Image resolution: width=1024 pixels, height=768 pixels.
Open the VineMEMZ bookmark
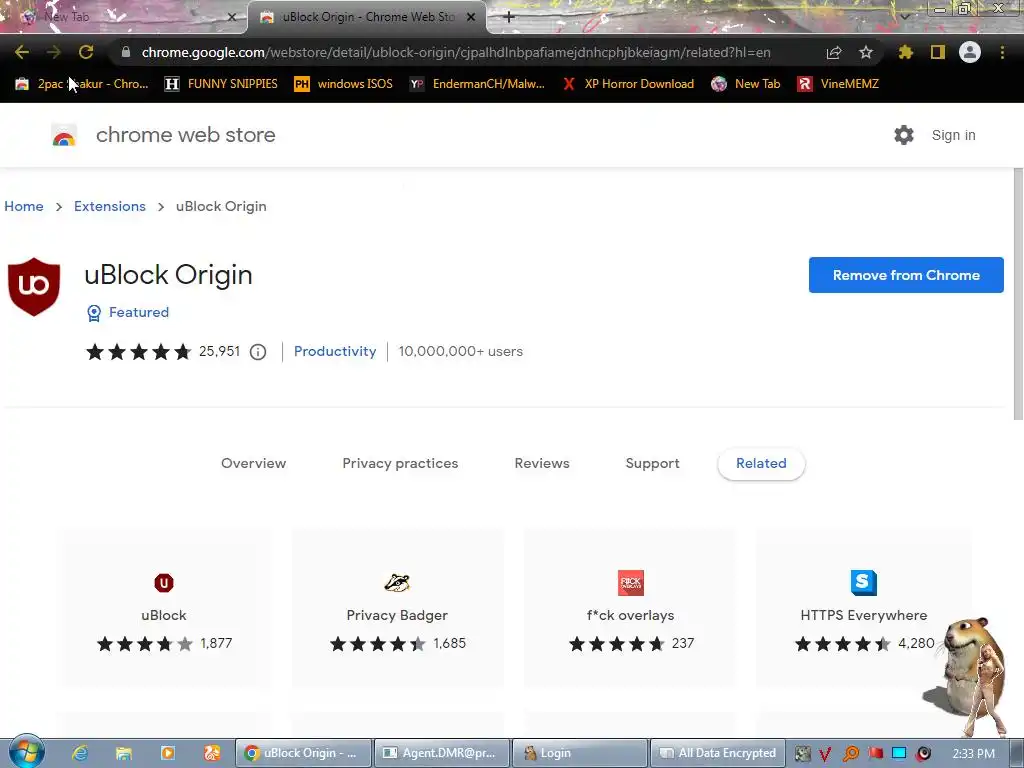pos(839,84)
